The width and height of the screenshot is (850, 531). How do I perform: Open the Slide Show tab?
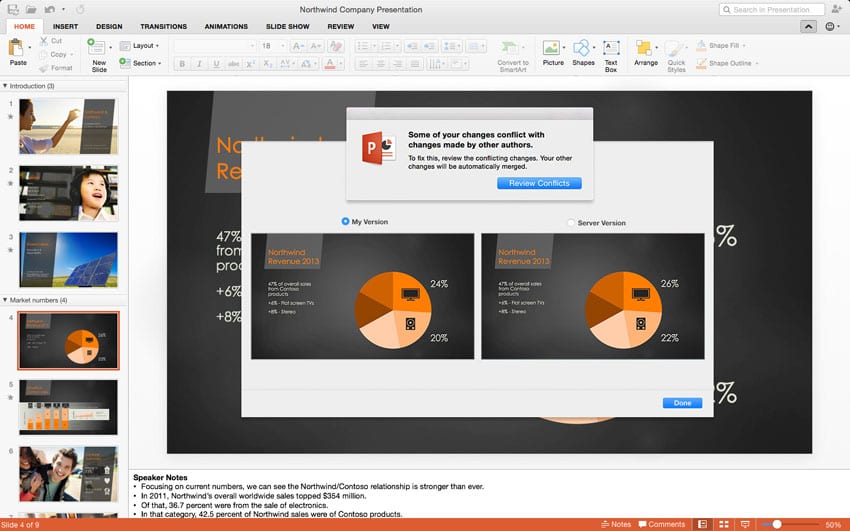click(x=287, y=27)
